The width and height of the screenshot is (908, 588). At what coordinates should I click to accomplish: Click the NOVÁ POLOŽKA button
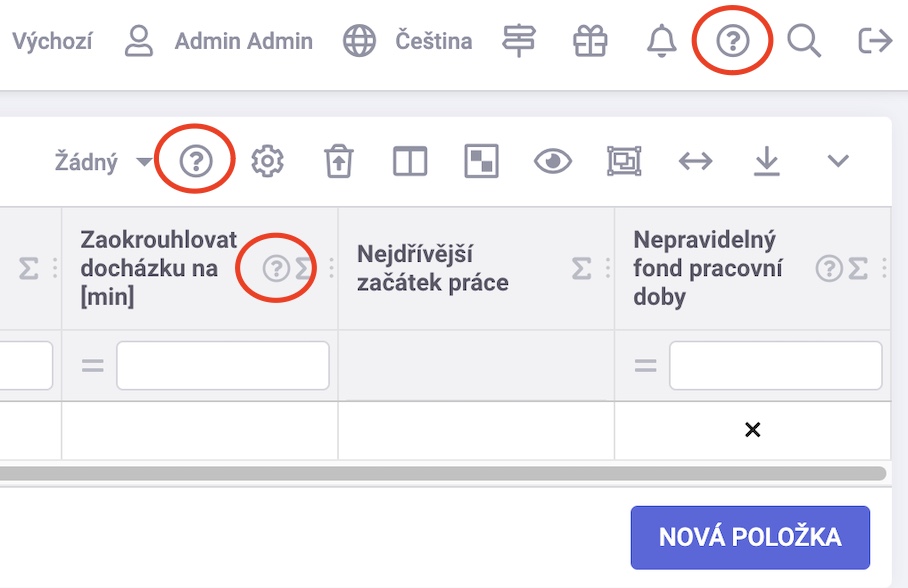[750, 538]
